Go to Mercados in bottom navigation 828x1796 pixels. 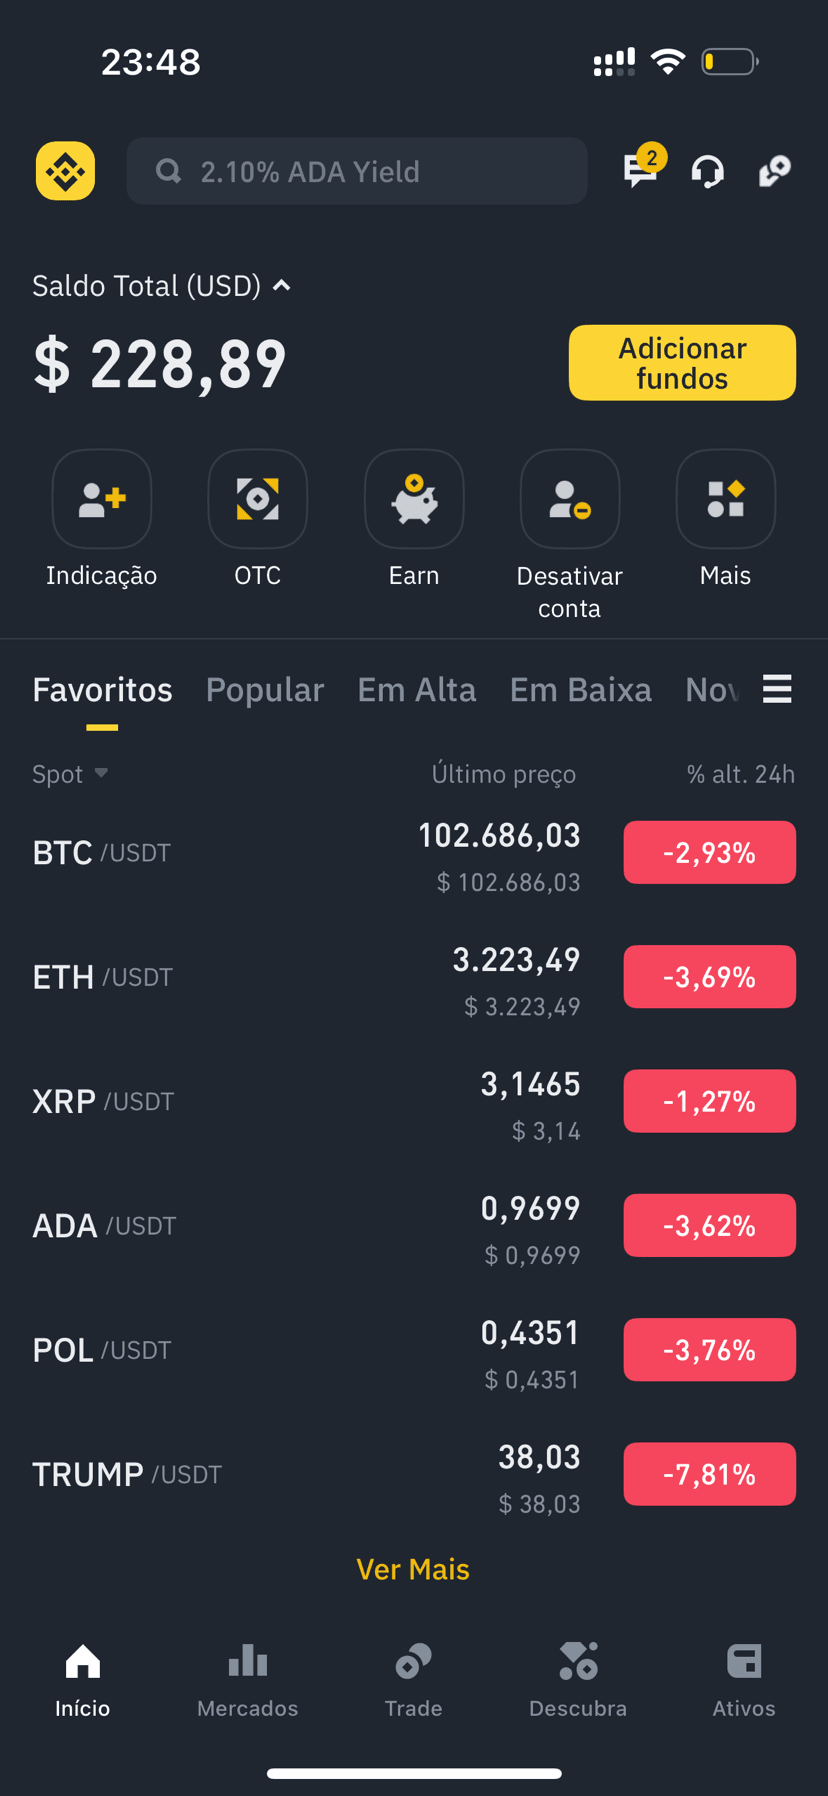coord(248,1680)
